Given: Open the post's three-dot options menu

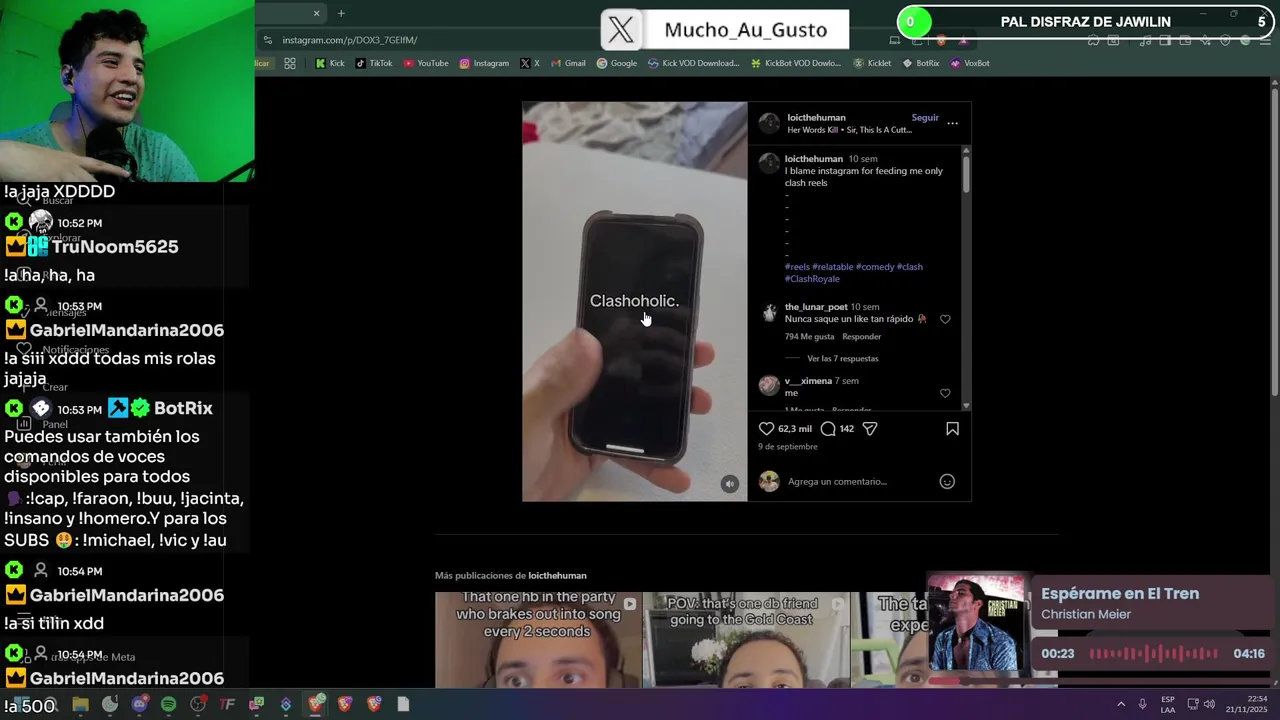Looking at the screenshot, I should pyautogui.click(x=952, y=123).
